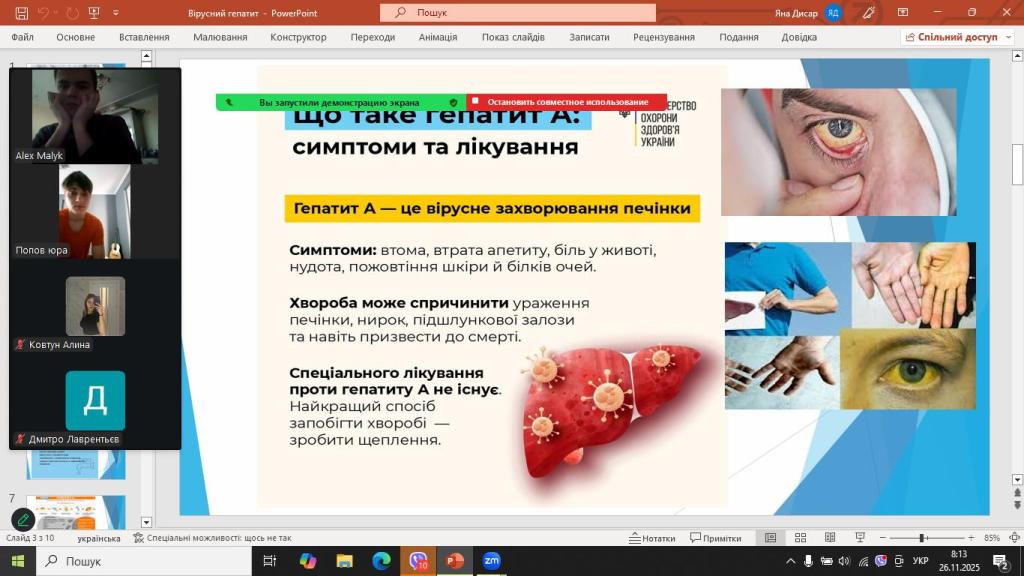Viewport: 1024px width, 576px height.
Task: Start the slideshow from the Quick Access toolbar
Action: pyautogui.click(x=95, y=13)
